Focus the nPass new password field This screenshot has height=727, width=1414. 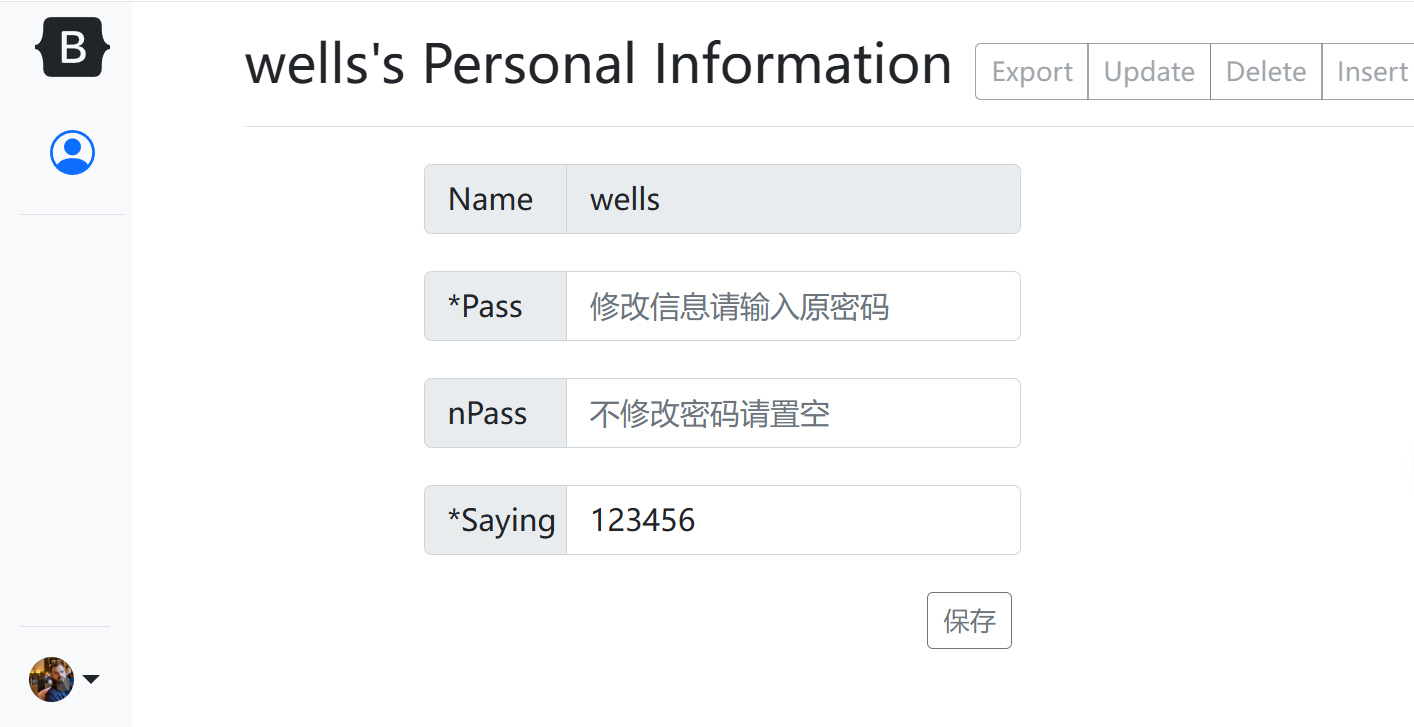793,413
